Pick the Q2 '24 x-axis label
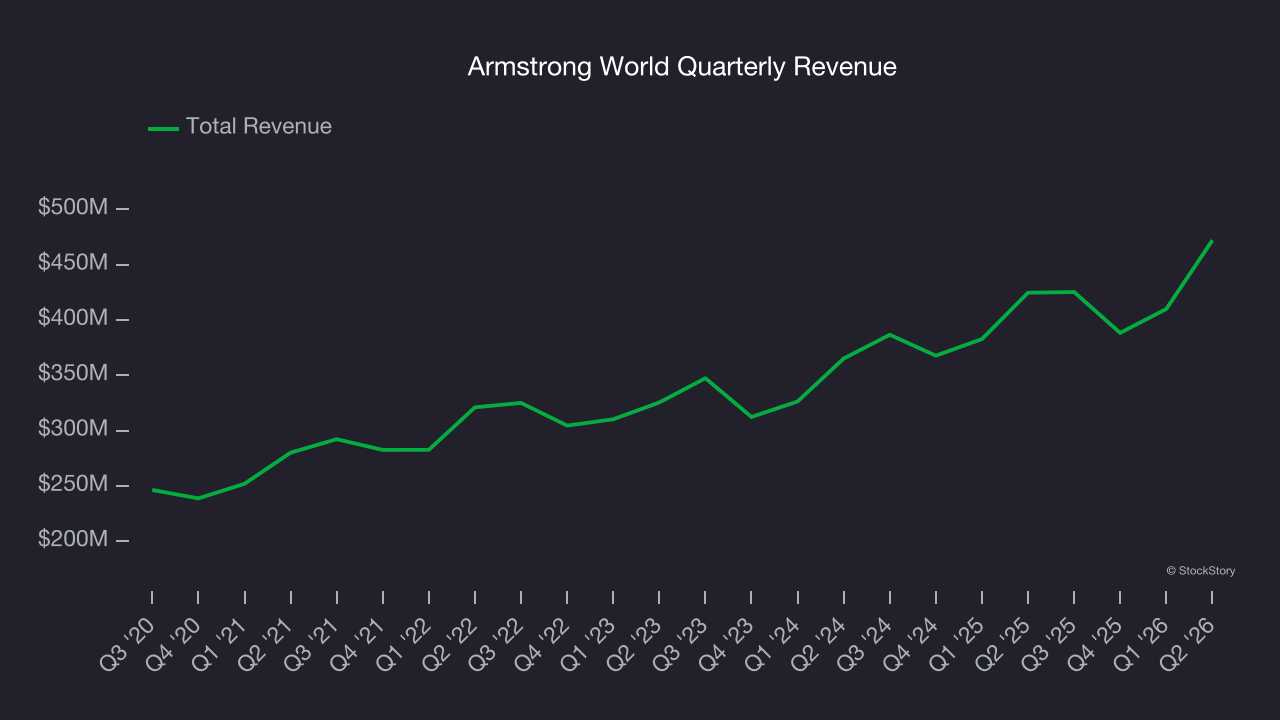The width and height of the screenshot is (1280, 720). (818, 644)
